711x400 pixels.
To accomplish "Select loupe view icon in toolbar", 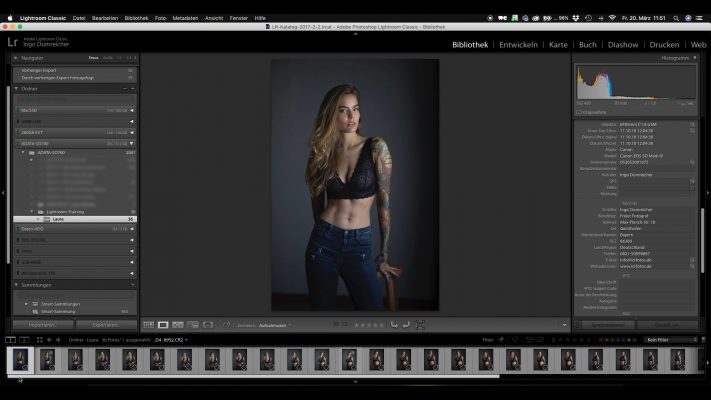I will (x=164, y=325).
